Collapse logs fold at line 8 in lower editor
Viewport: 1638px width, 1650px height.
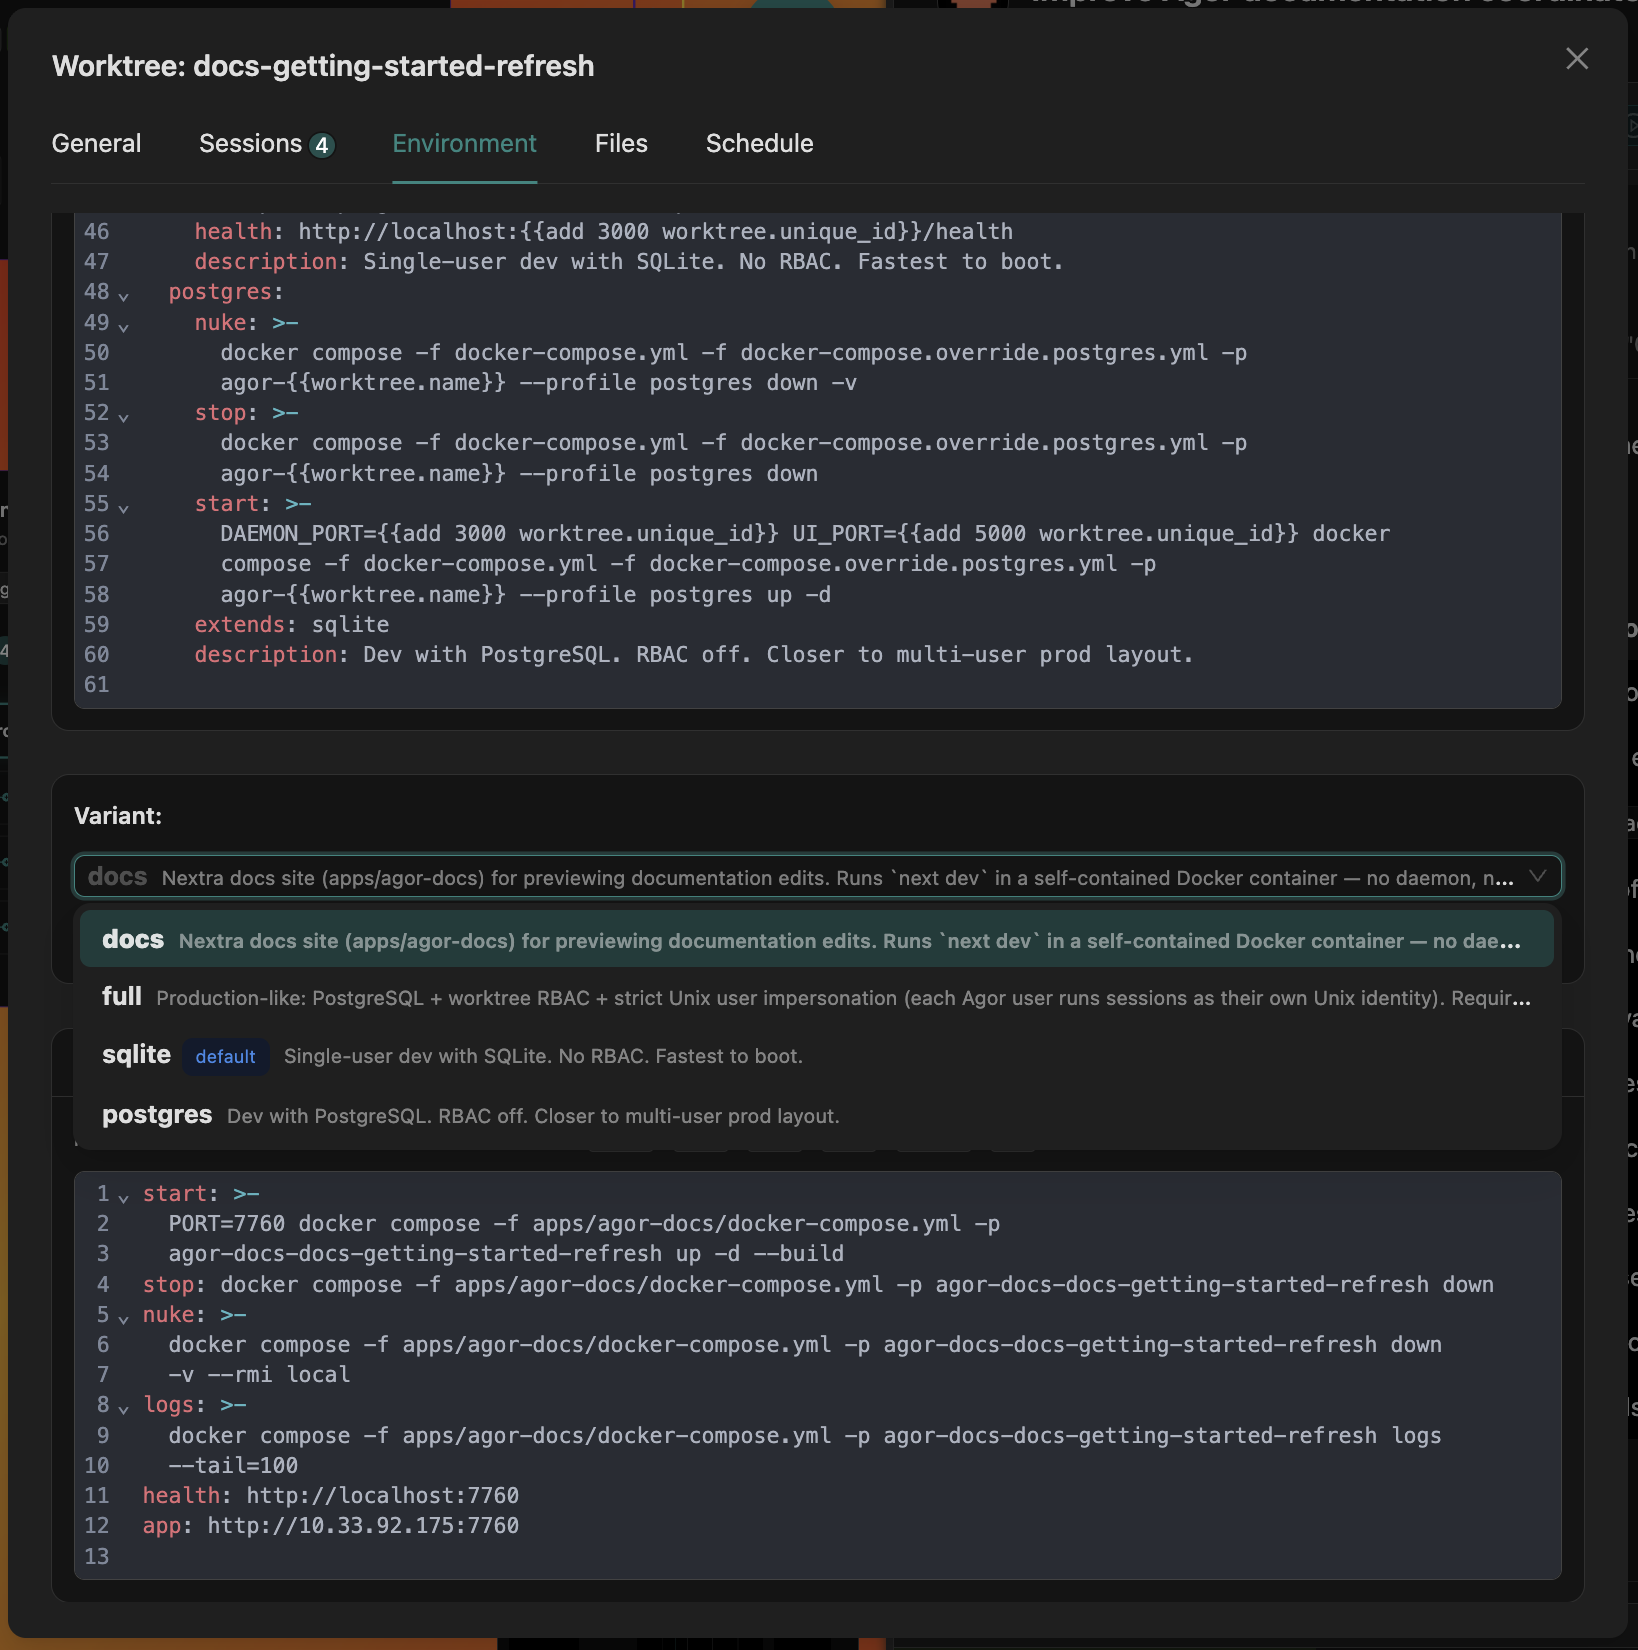[124, 1408]
